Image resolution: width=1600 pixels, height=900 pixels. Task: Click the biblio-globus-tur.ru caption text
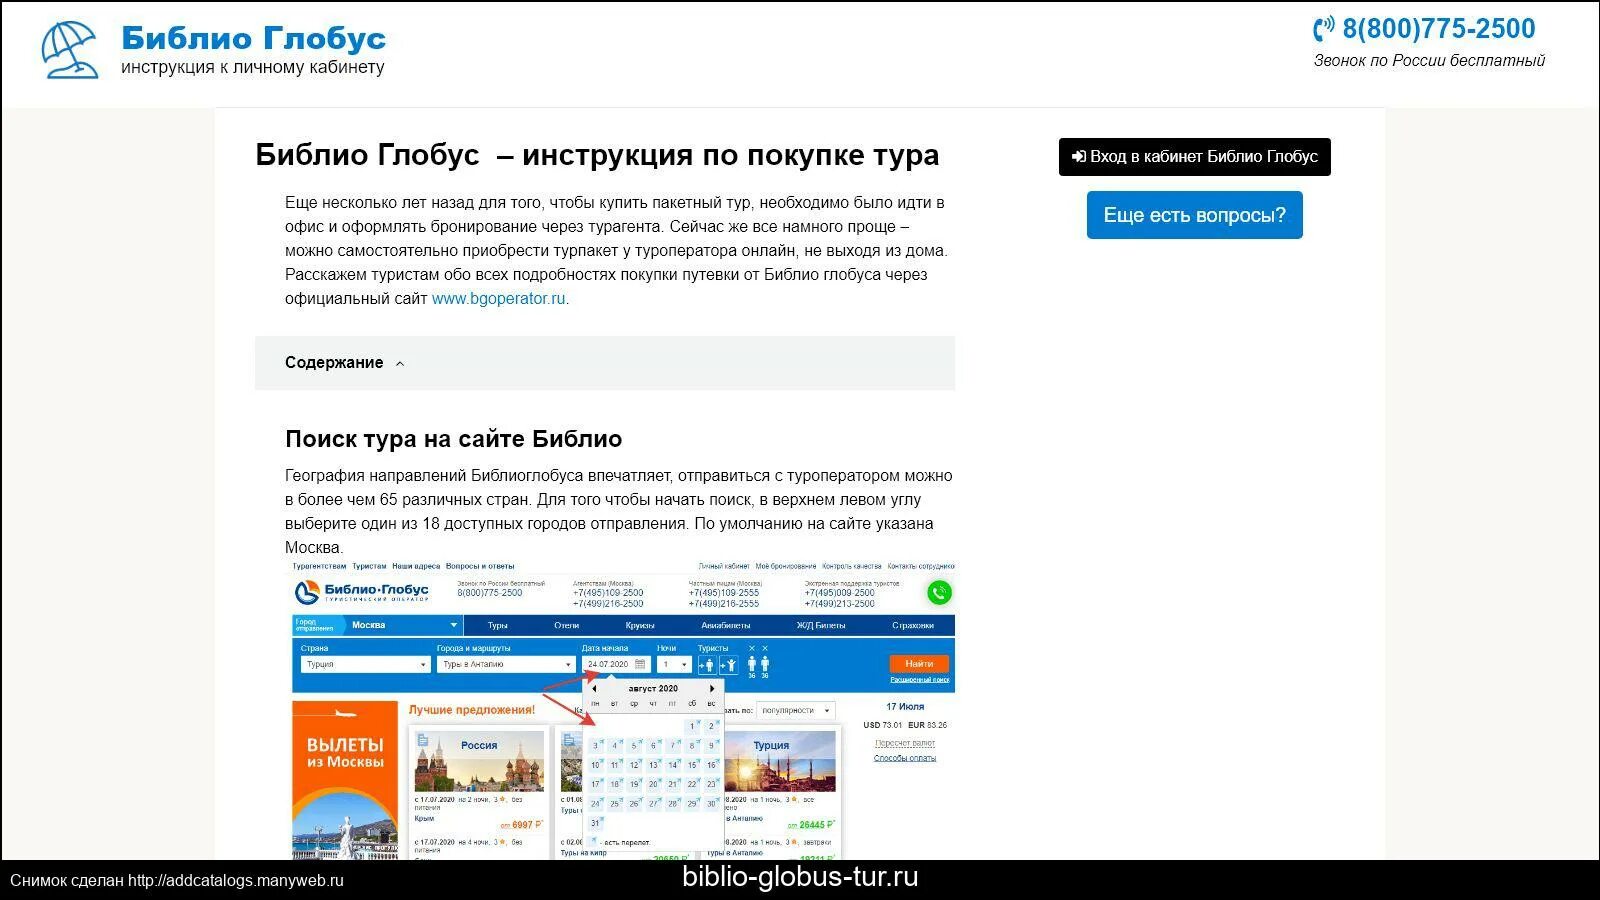tap(800, 877)
